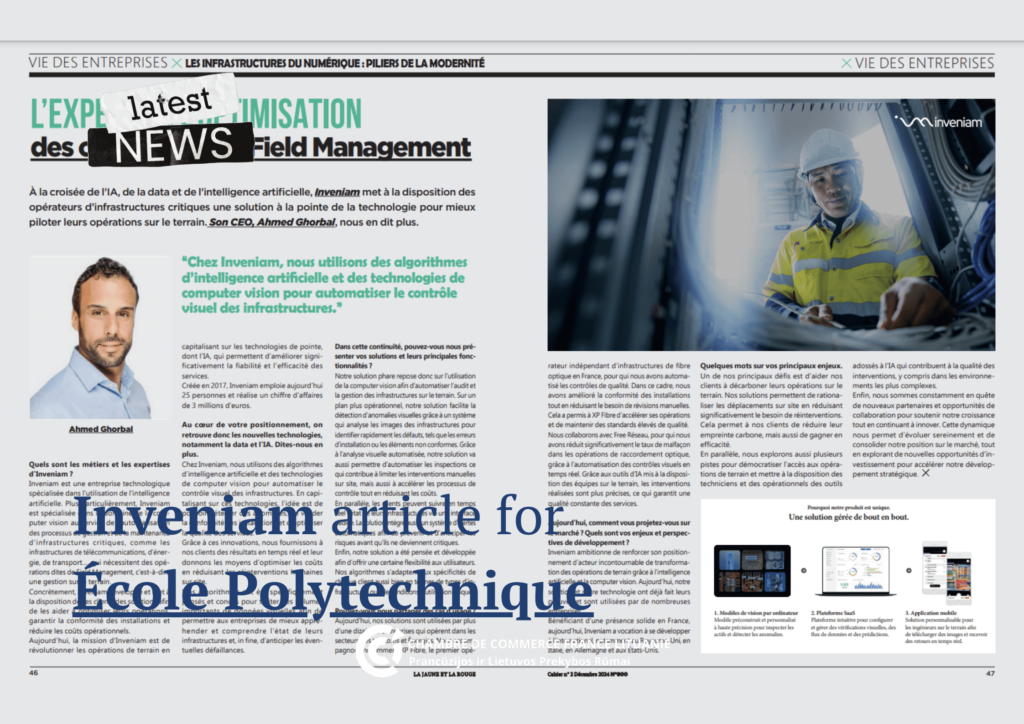The height and width of the screenshot is (724, 1024).
Task: Click the 'LES INFRASTRUCTURES DU NUMÉRIQUE' section heading
Action: 334,63
